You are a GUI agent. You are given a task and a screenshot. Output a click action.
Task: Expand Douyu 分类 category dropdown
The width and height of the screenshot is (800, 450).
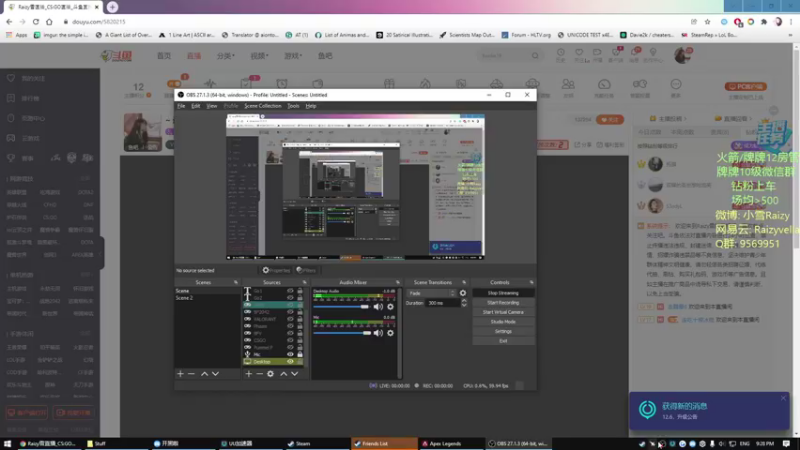pos(226,56)
